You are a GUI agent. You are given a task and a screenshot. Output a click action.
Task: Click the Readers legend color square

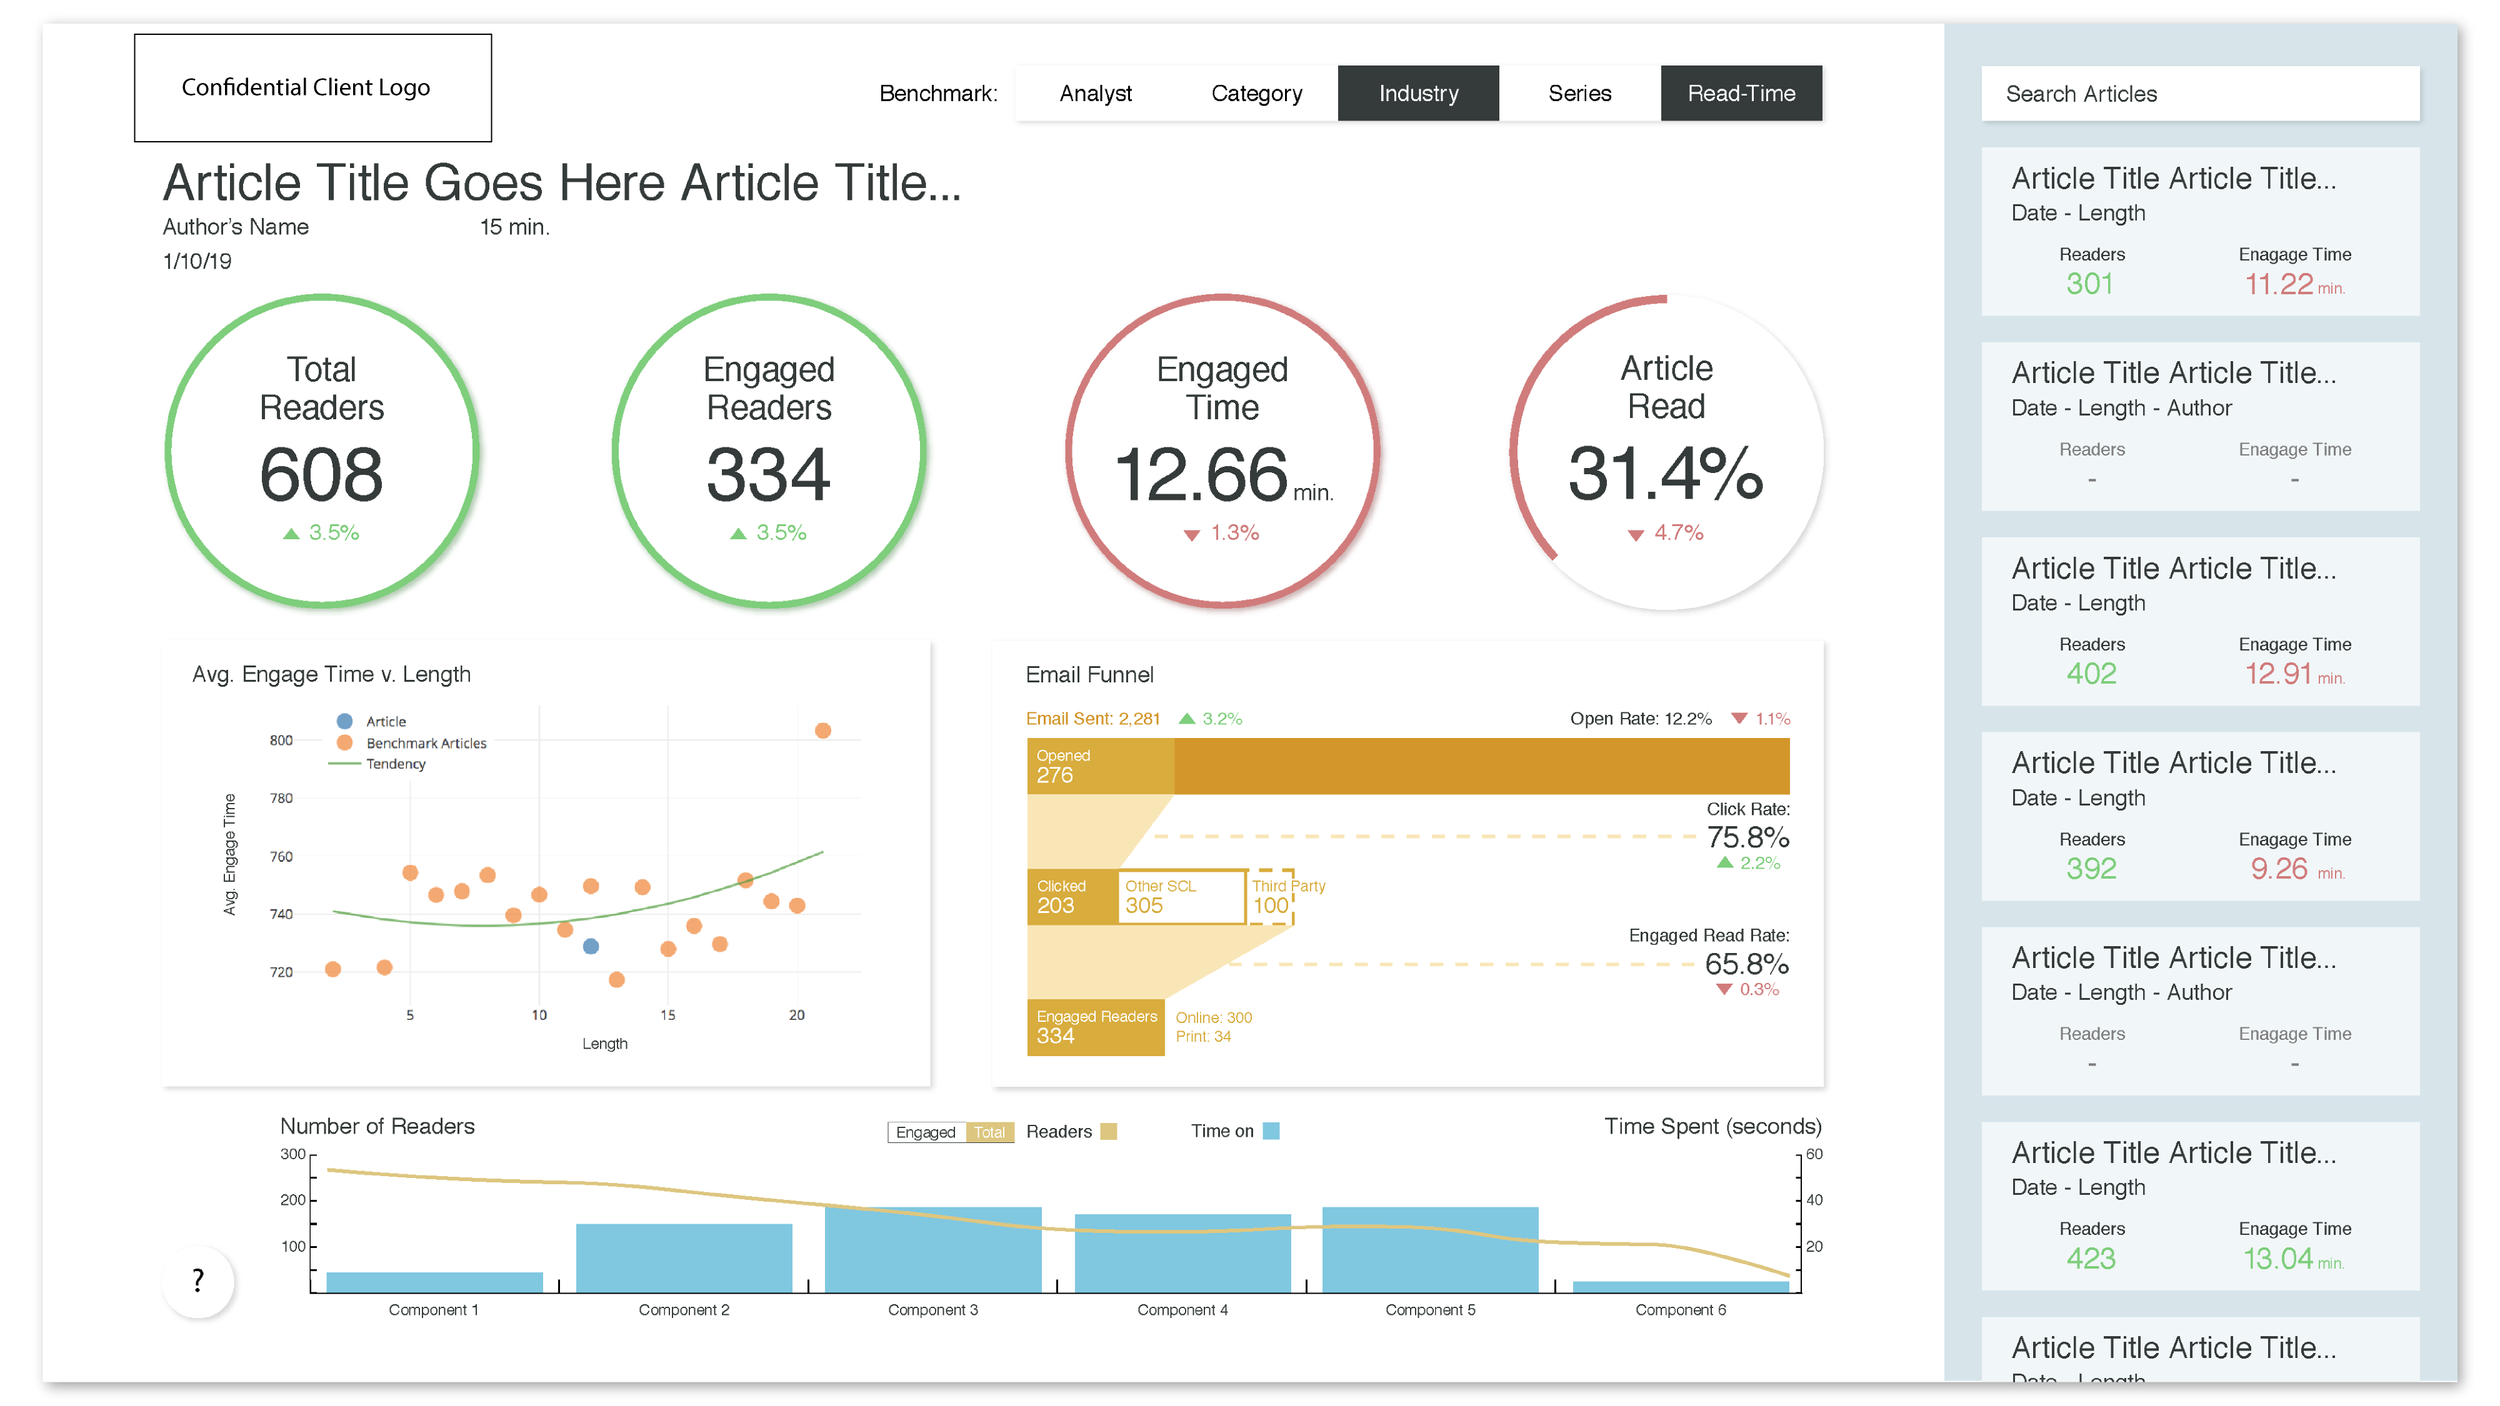click(1108, 1131)
